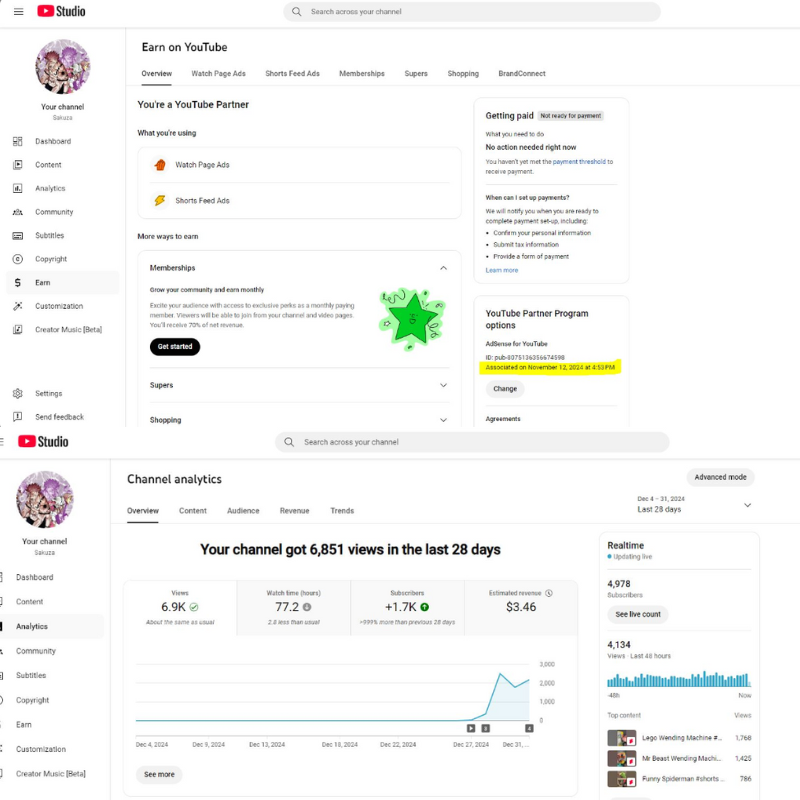Open Revenue tab in Channel analytics
This screenshot has width=800, height=800.
294,511
